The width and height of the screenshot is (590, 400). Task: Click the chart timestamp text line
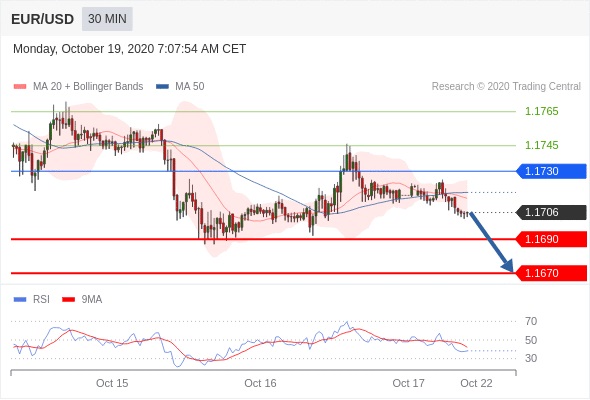[129, 49]
